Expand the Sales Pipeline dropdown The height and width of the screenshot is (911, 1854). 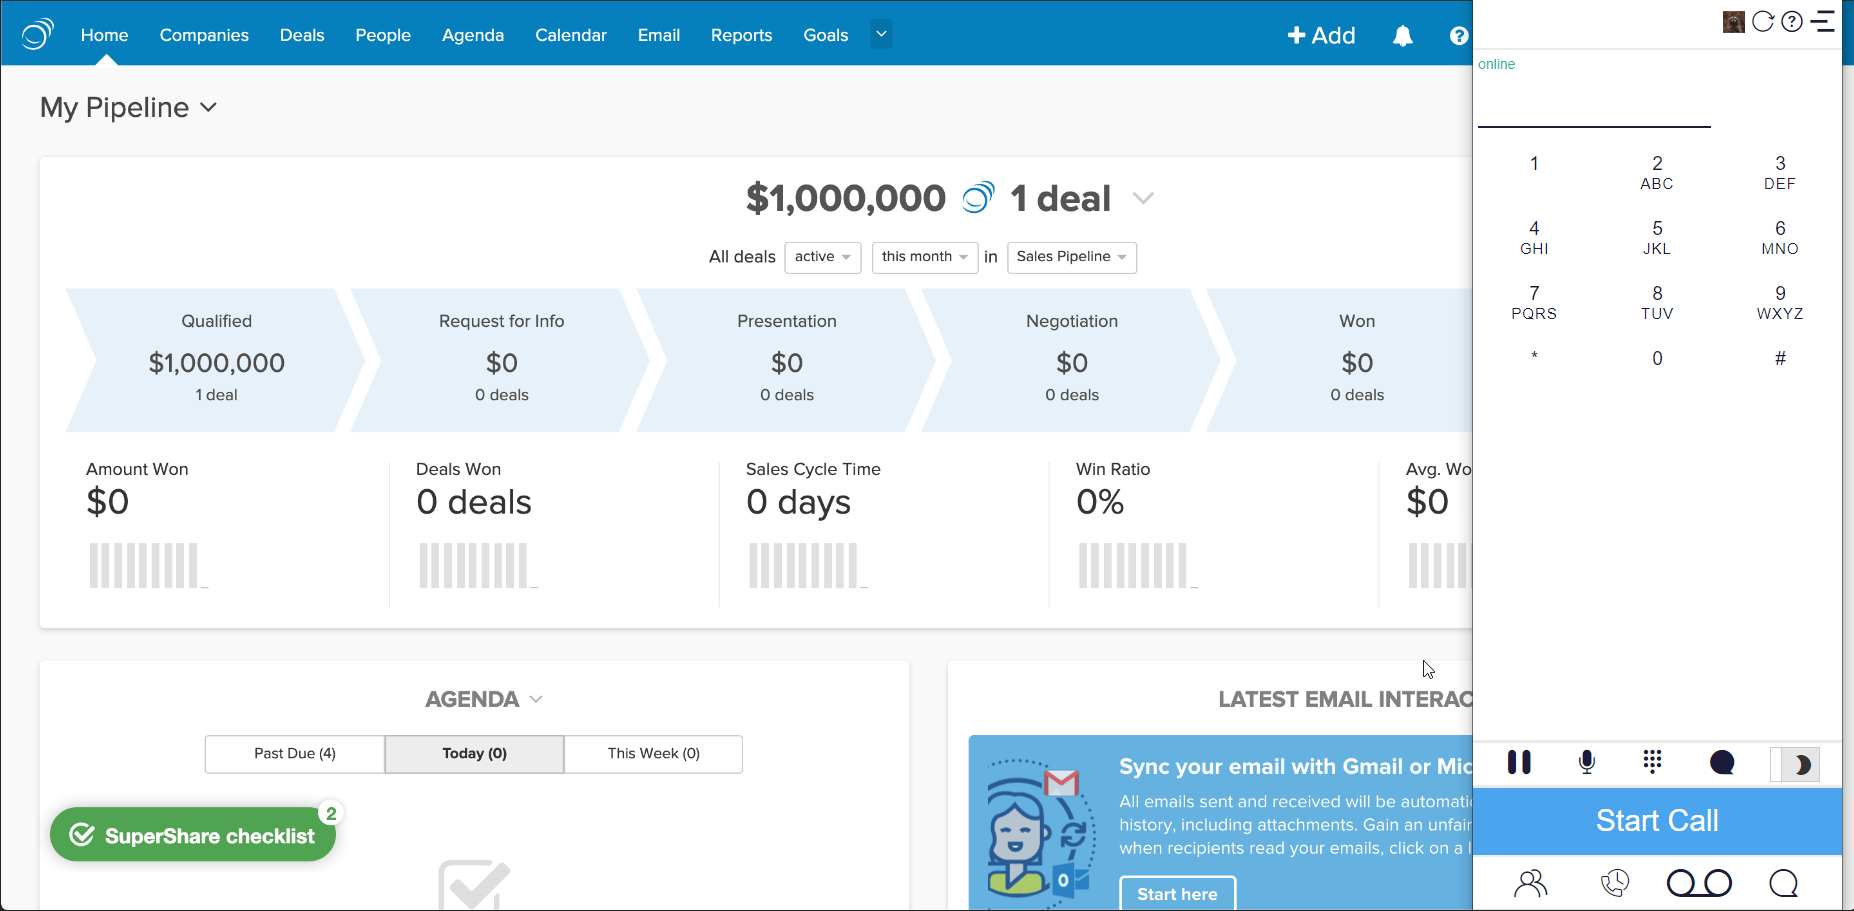pos(1071,257)
